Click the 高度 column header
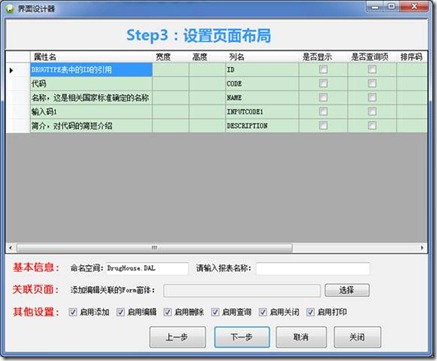The width and height of the screenshot is (437, 361). (x=207, y=57)
